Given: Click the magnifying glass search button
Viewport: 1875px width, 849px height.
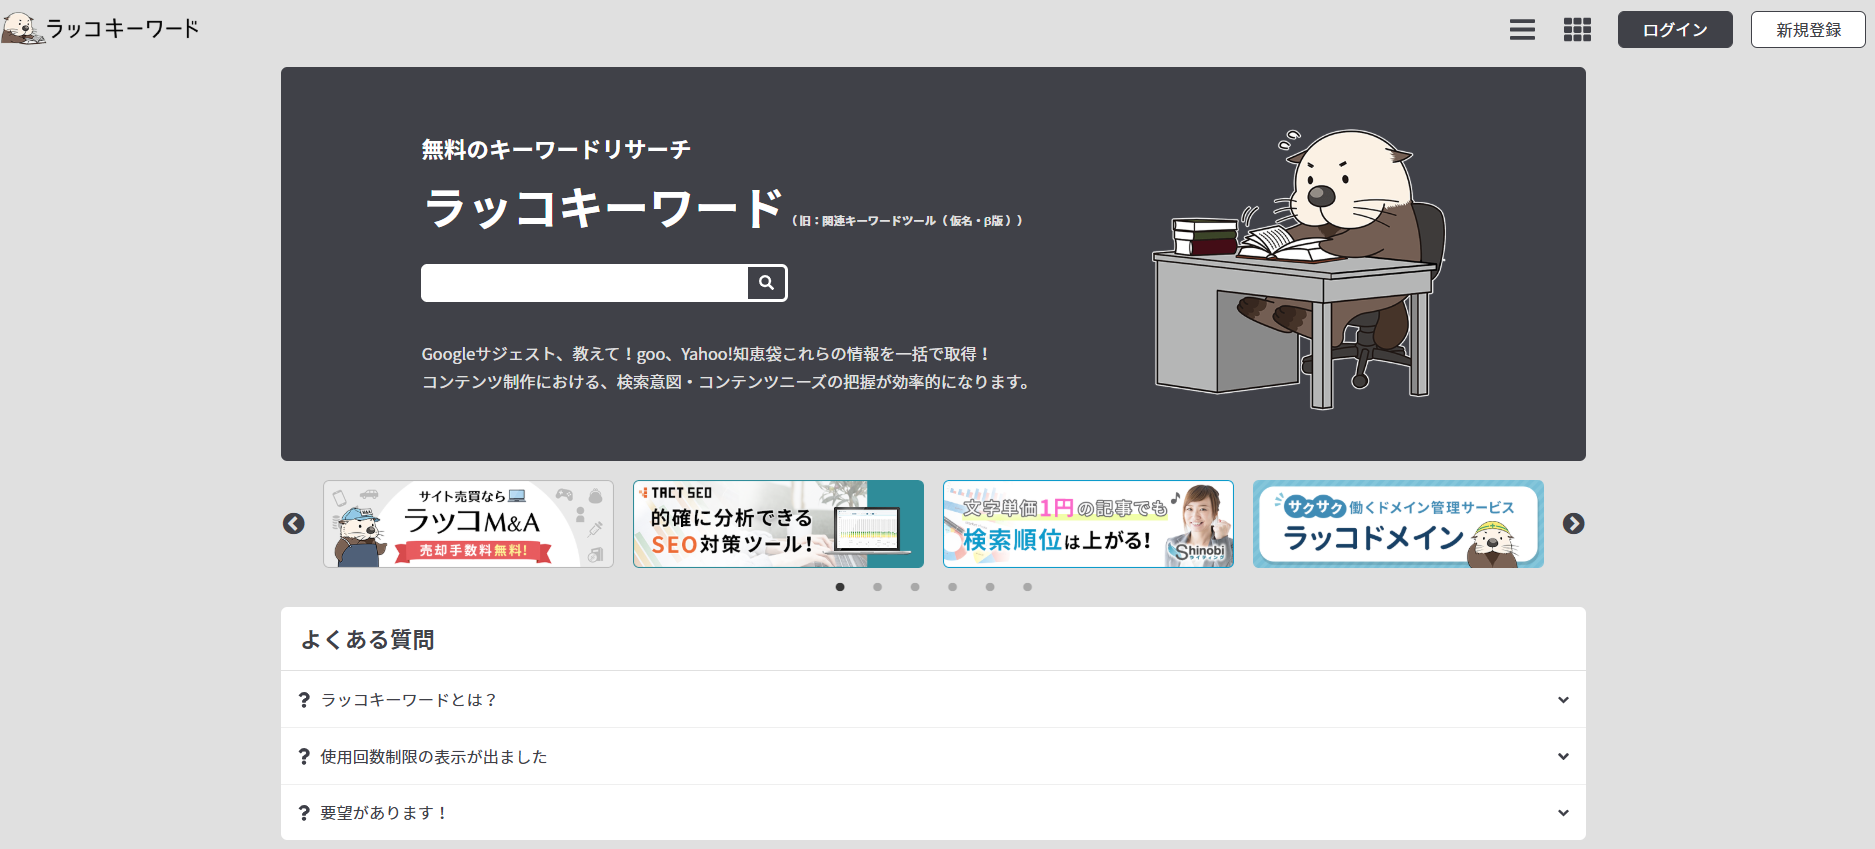Looking at the screenshot, I should tap(766, 283).
